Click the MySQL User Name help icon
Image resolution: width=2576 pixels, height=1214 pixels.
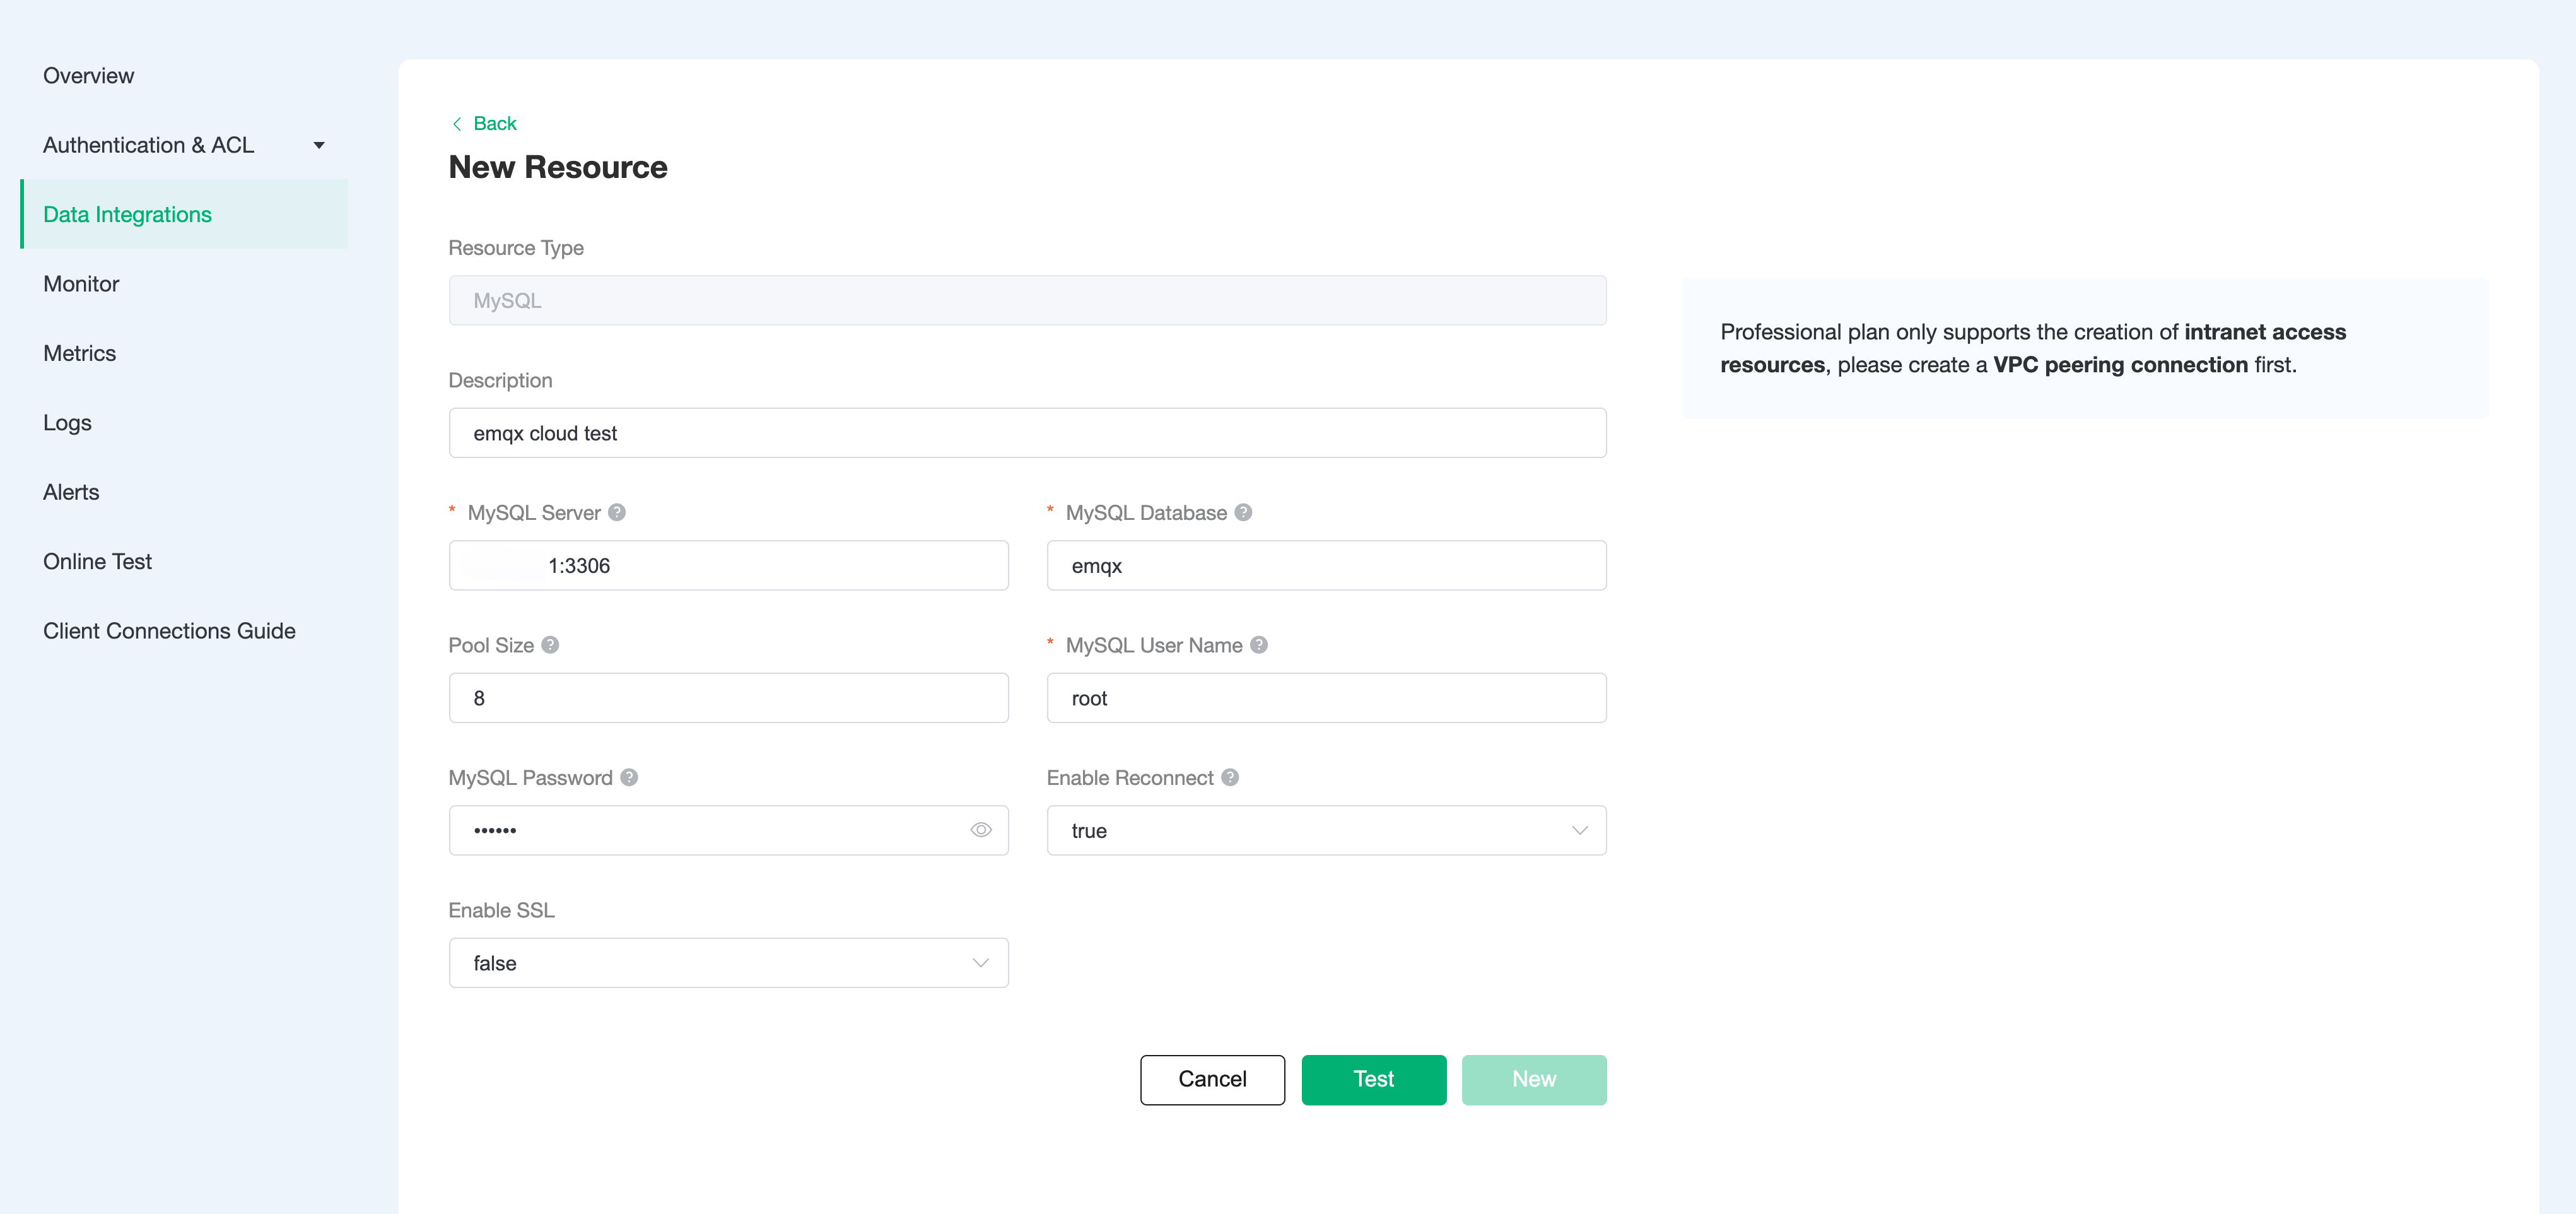[1259, 645]
